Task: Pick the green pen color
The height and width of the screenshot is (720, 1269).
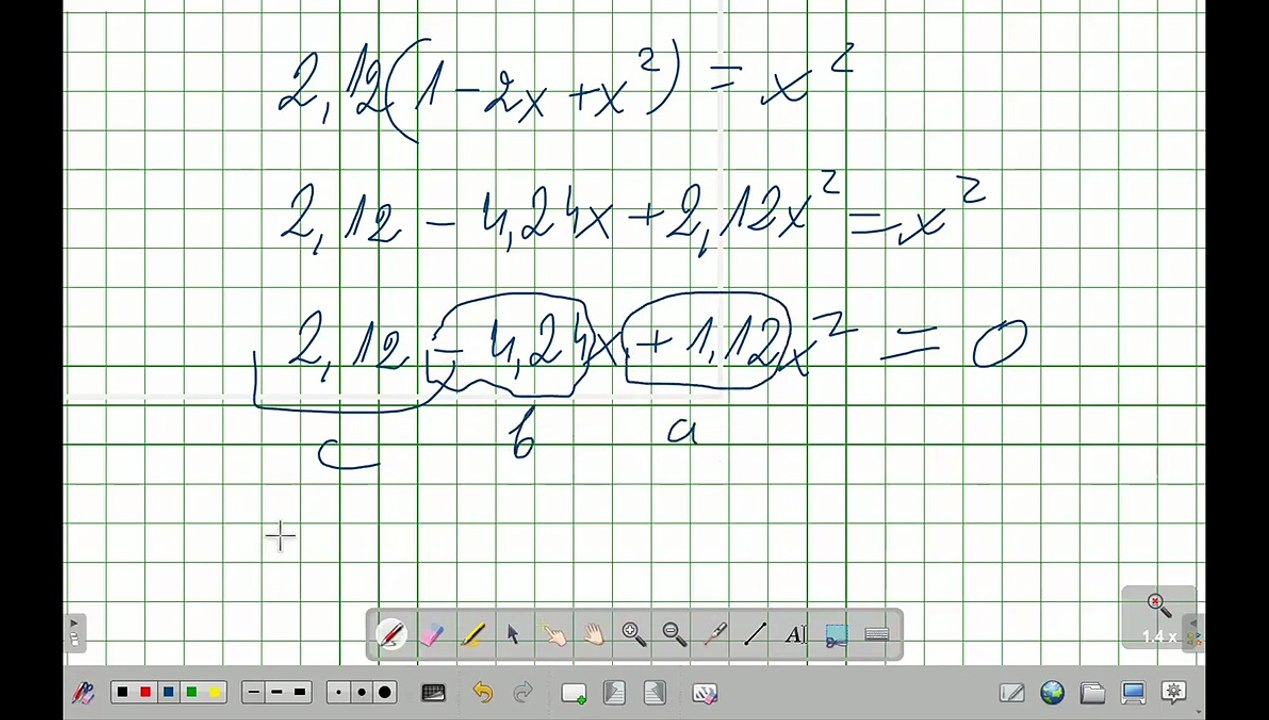Action: [191, 692]
